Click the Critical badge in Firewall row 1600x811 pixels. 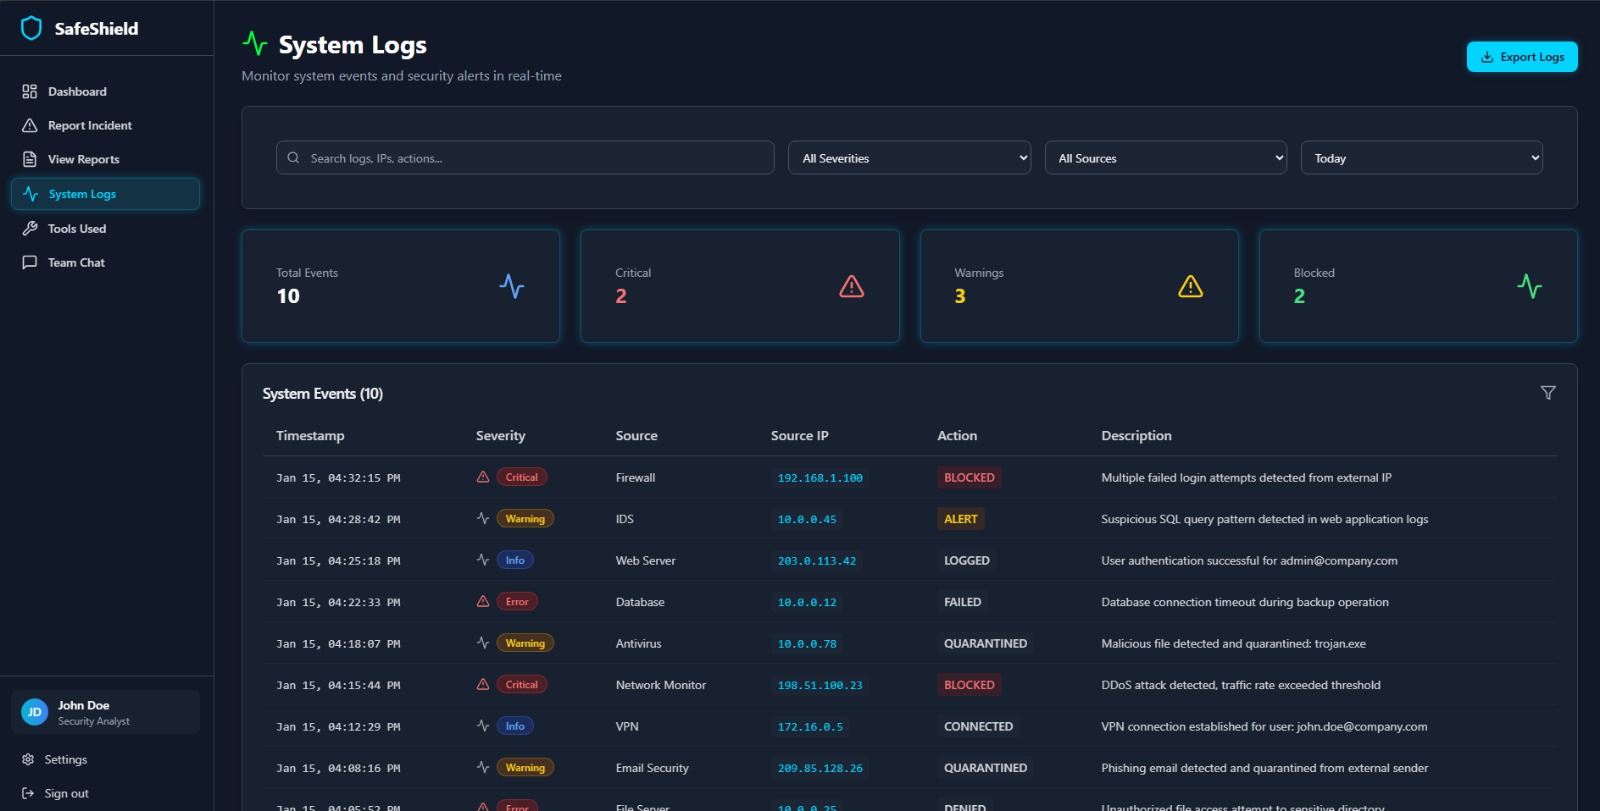522,477
